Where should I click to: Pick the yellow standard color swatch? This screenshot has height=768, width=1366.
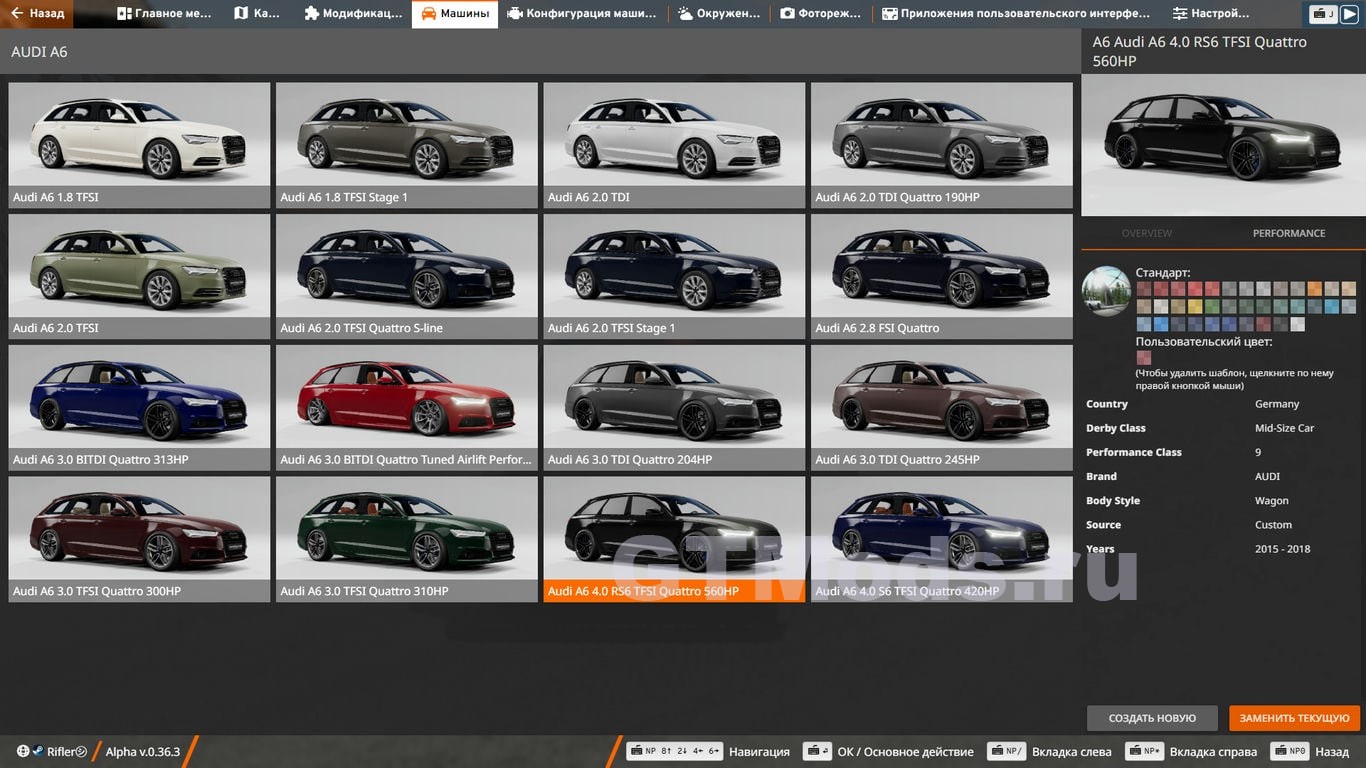pos(1195,306)
